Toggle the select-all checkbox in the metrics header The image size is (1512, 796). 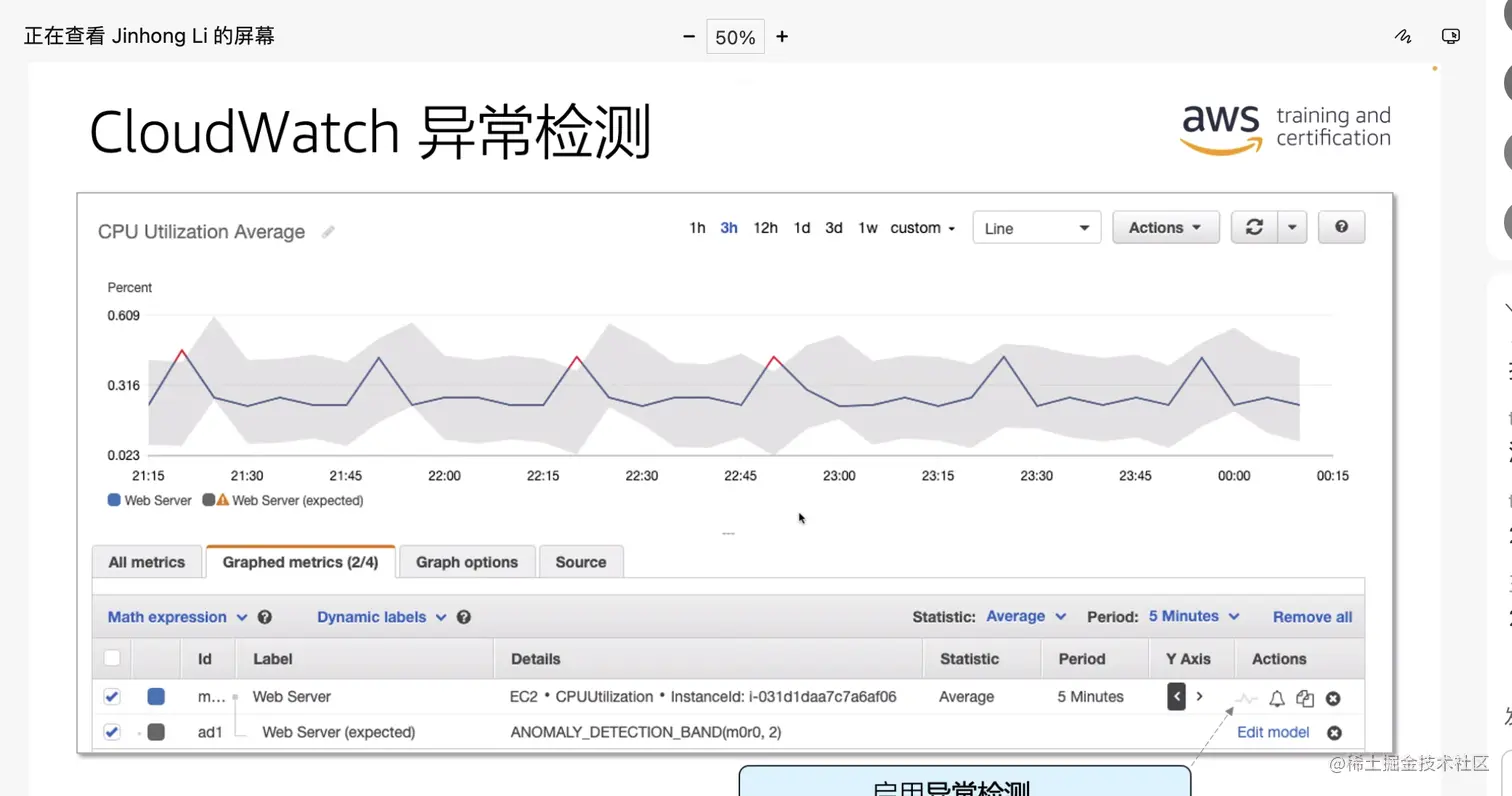[x=112, y=658]
